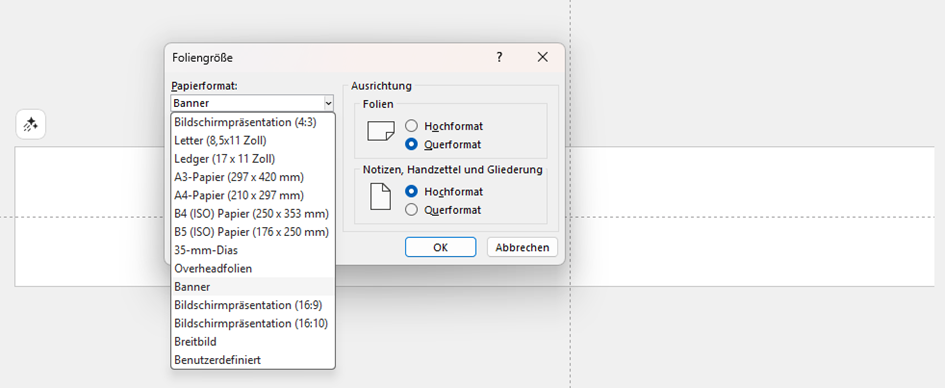Close the Foliengröße dialog

(x=542, y=57)
